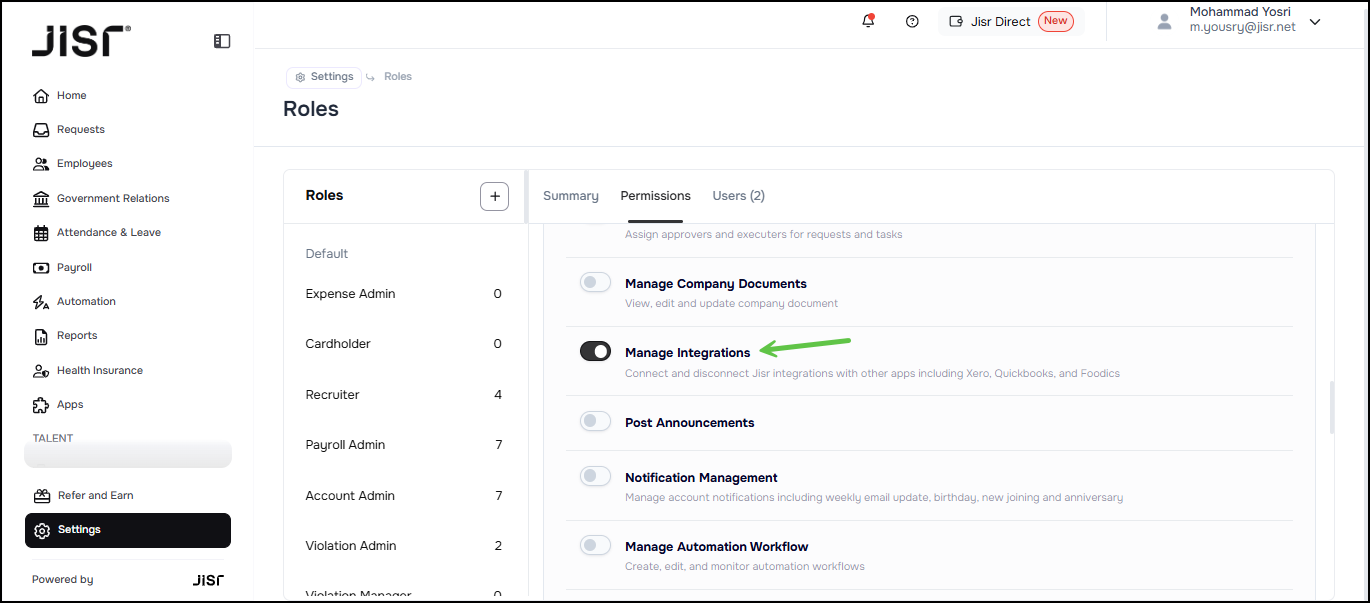Viewport: 1370px width, 603px height.
Task: Go back via the Settings breadcrumb
Action: click(324, 77)
